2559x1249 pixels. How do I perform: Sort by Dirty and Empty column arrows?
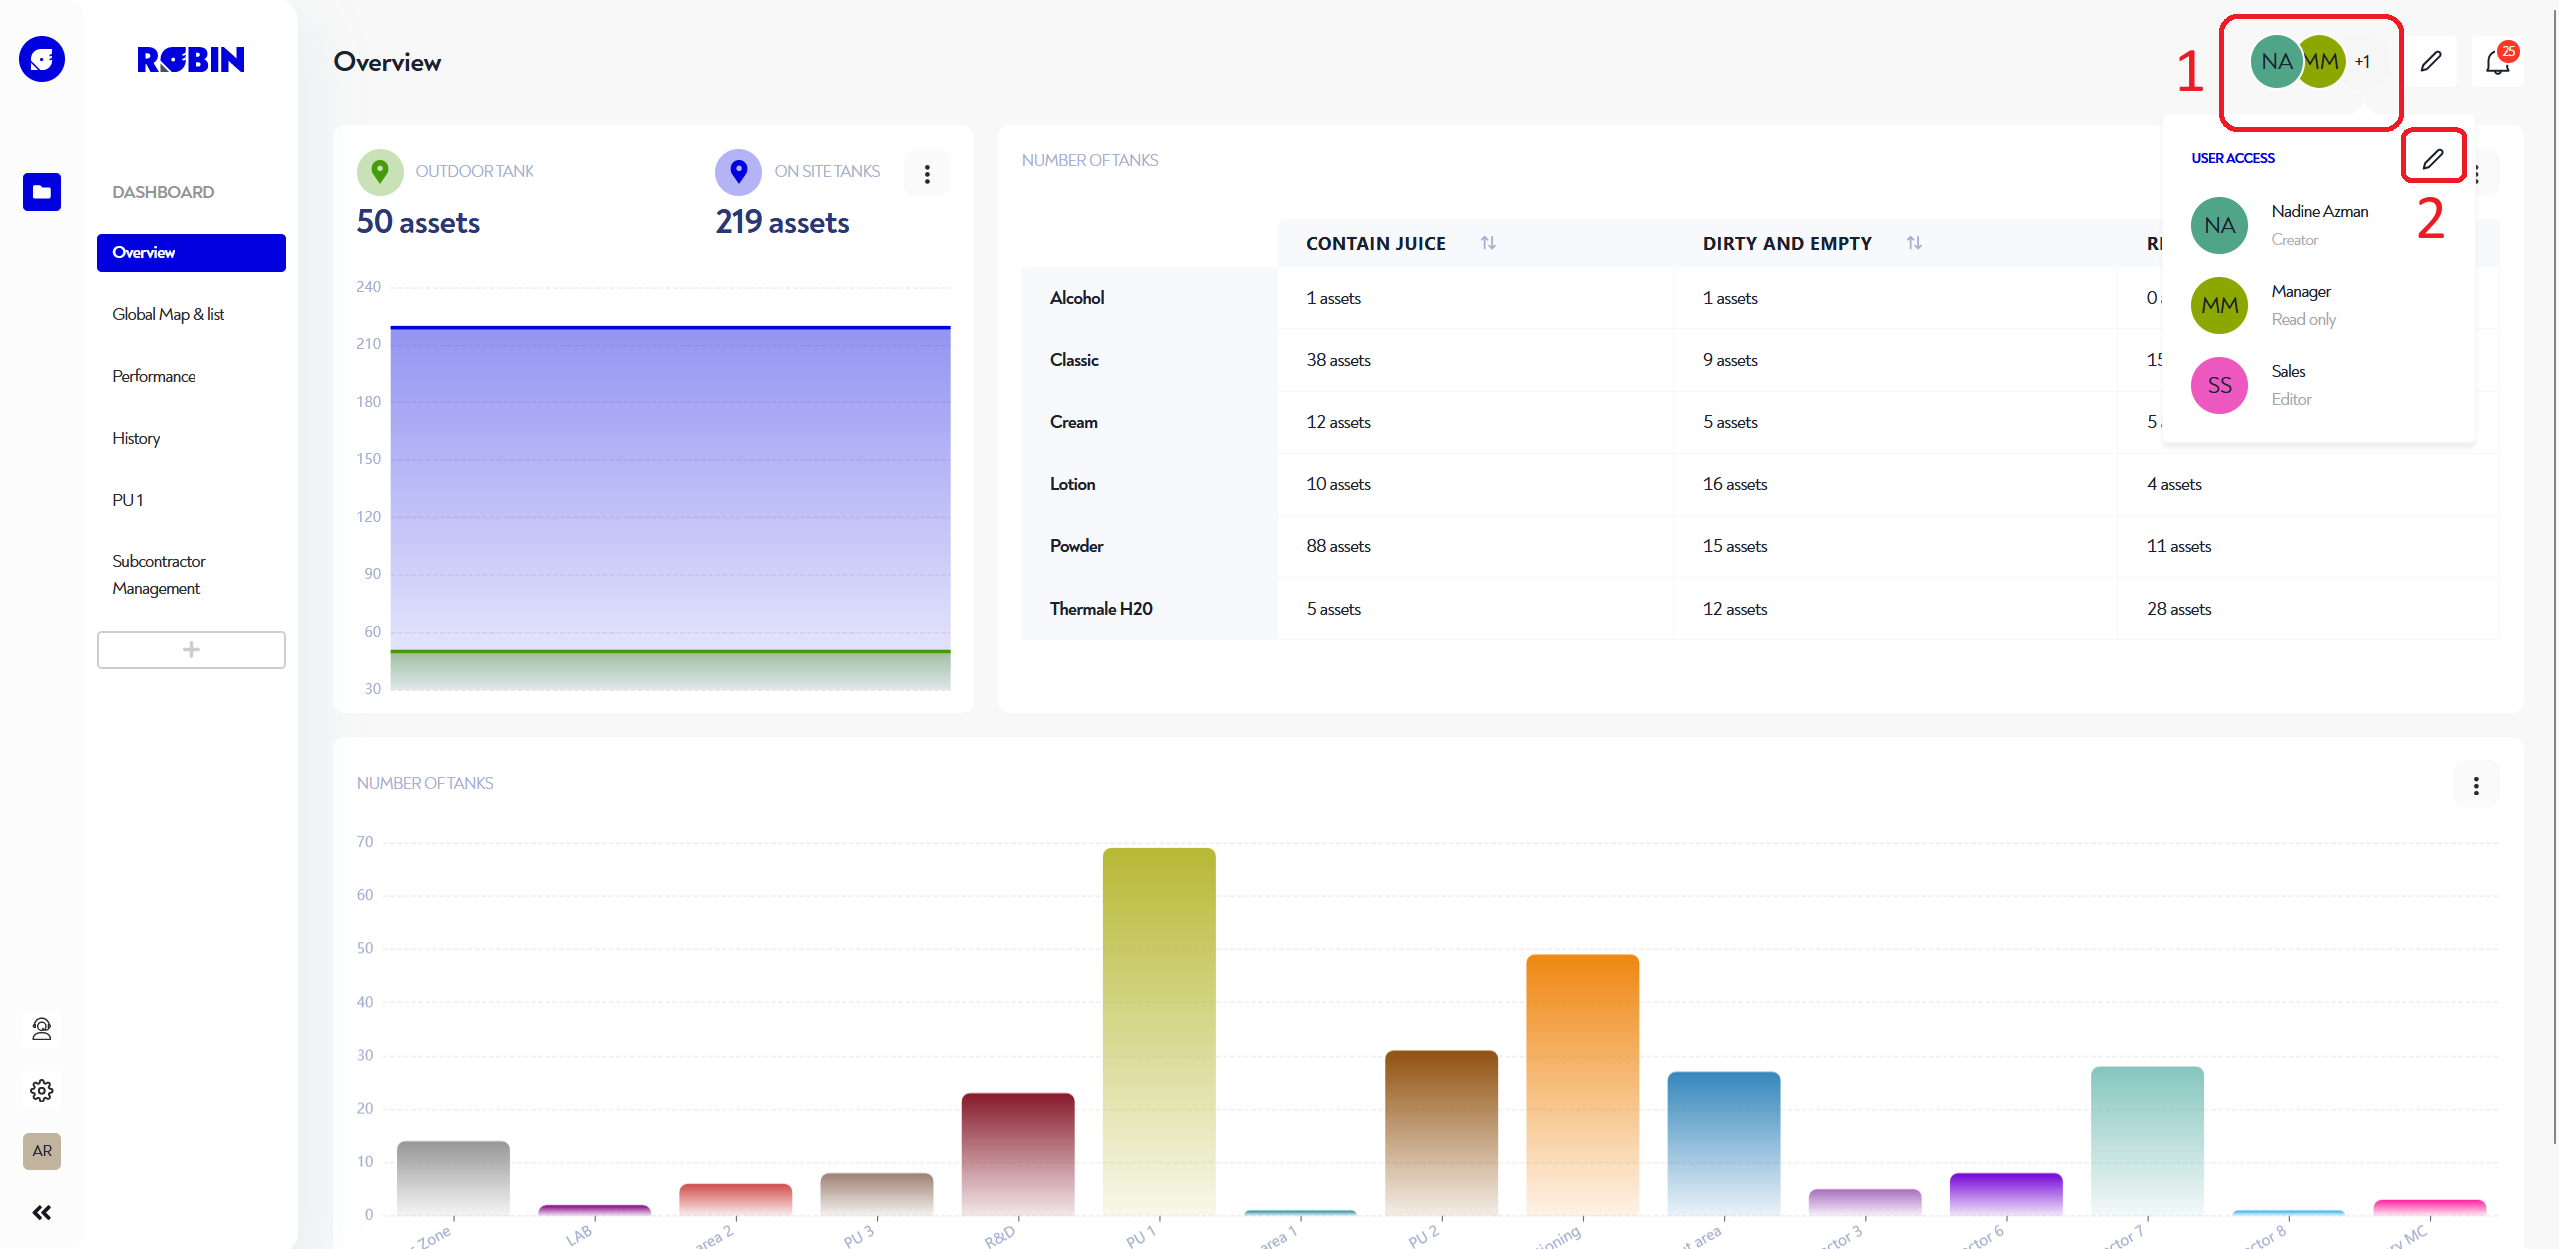[x=1914, y=243]
